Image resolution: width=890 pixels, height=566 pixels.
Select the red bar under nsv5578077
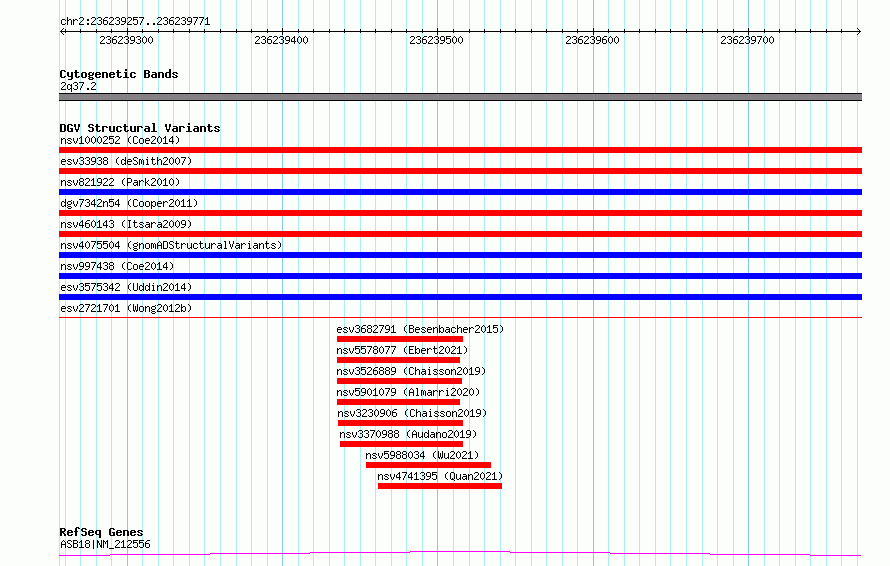click(x=398, y=360)
